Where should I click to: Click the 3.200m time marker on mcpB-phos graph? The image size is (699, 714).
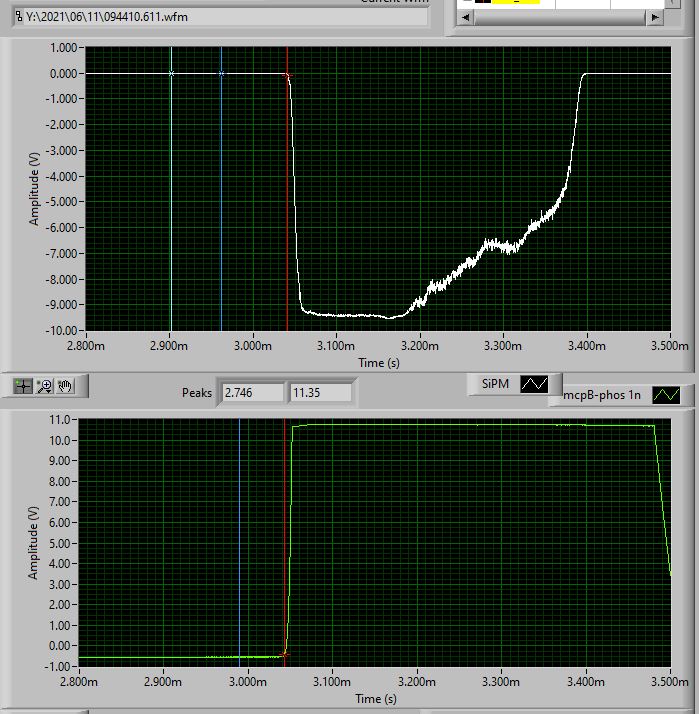[417, 682]
